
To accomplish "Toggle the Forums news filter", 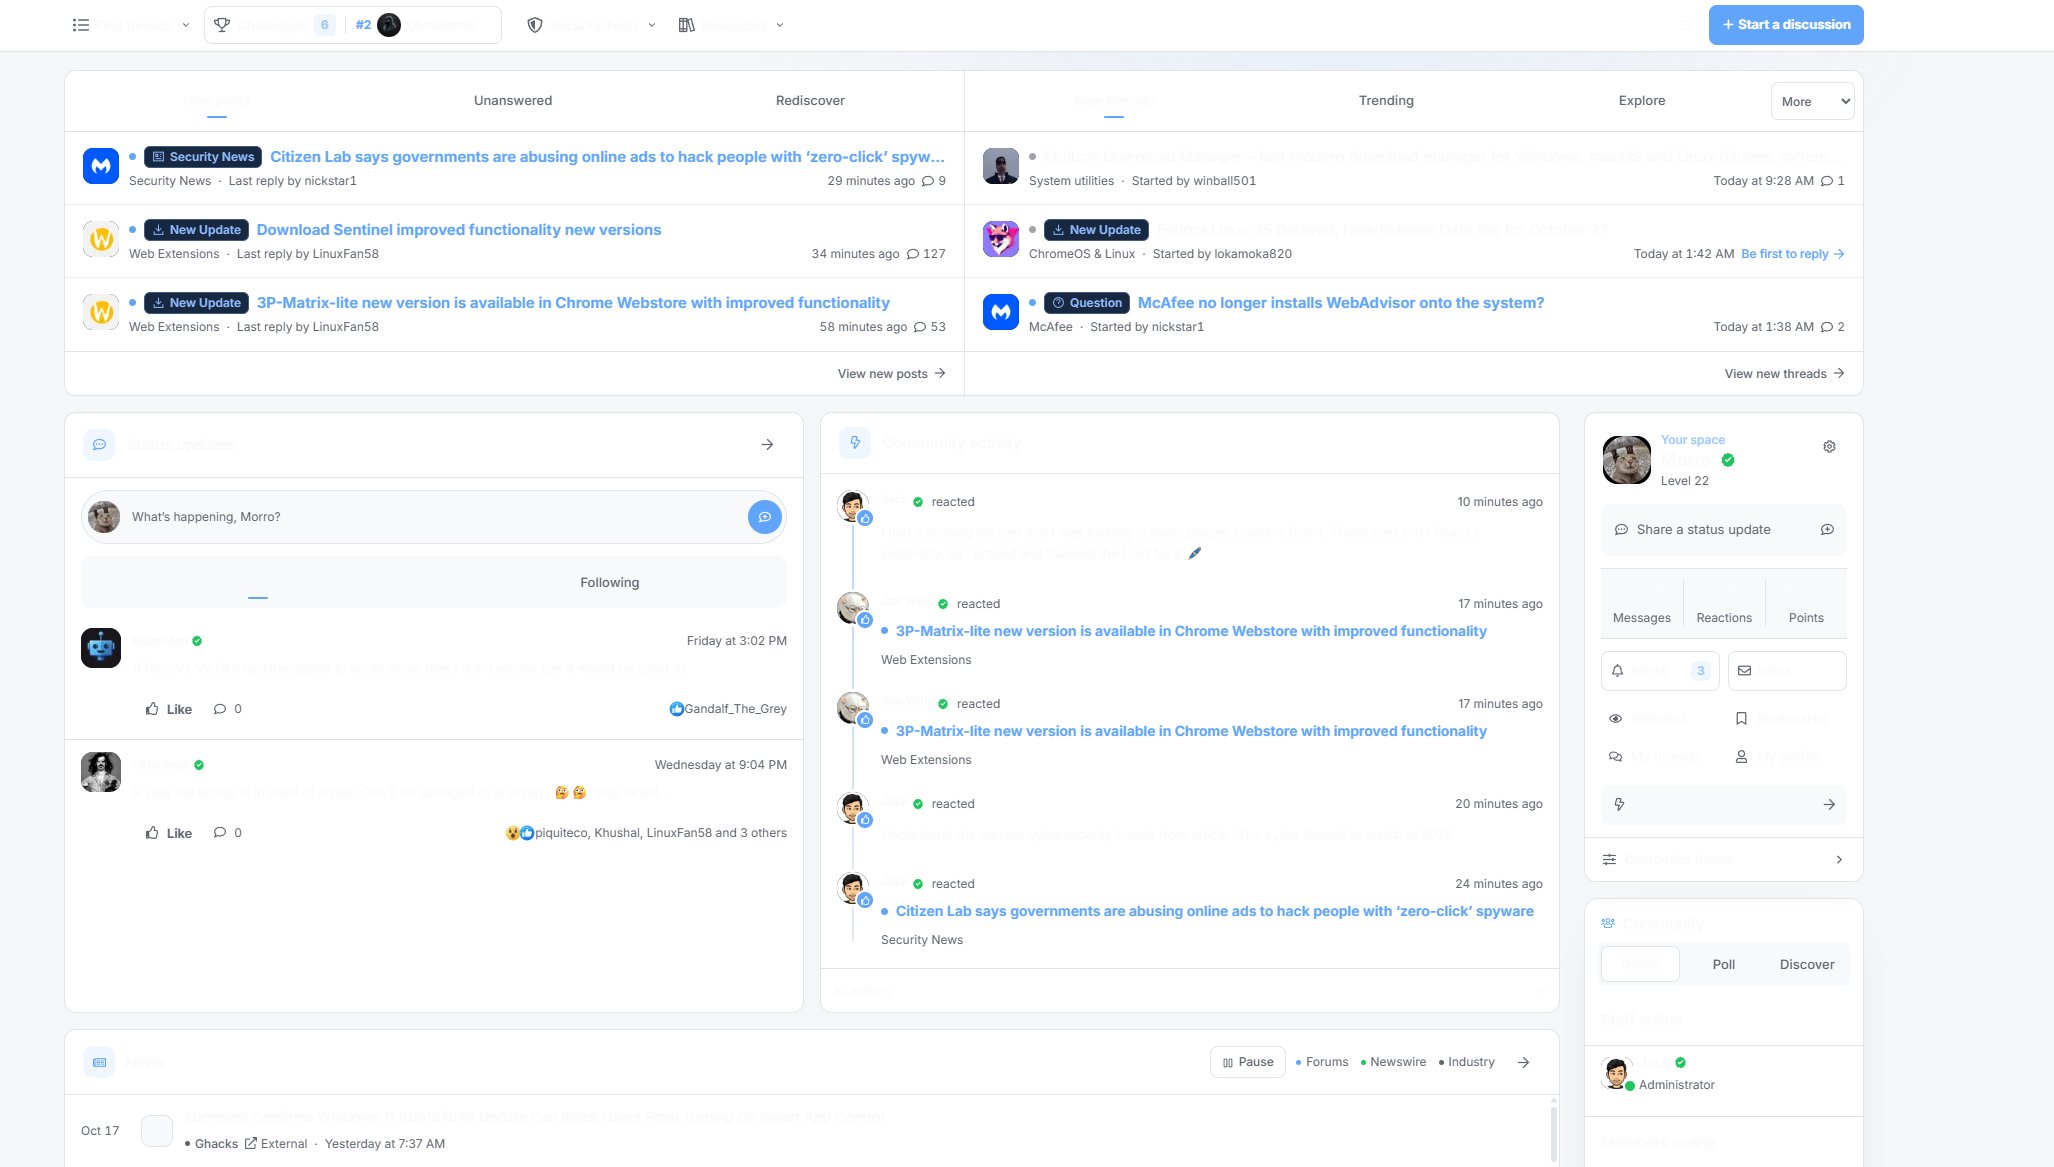I will [x=1322, y=1062].
